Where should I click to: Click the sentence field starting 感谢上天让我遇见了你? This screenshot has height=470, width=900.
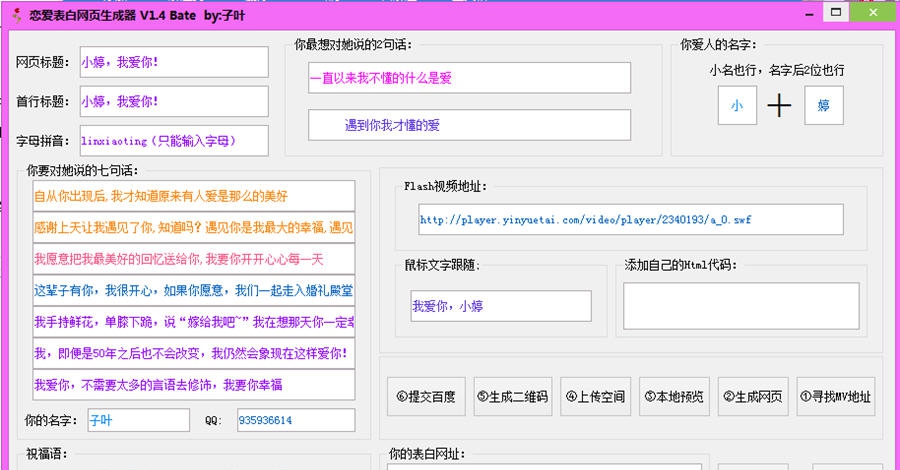[194, 228]
